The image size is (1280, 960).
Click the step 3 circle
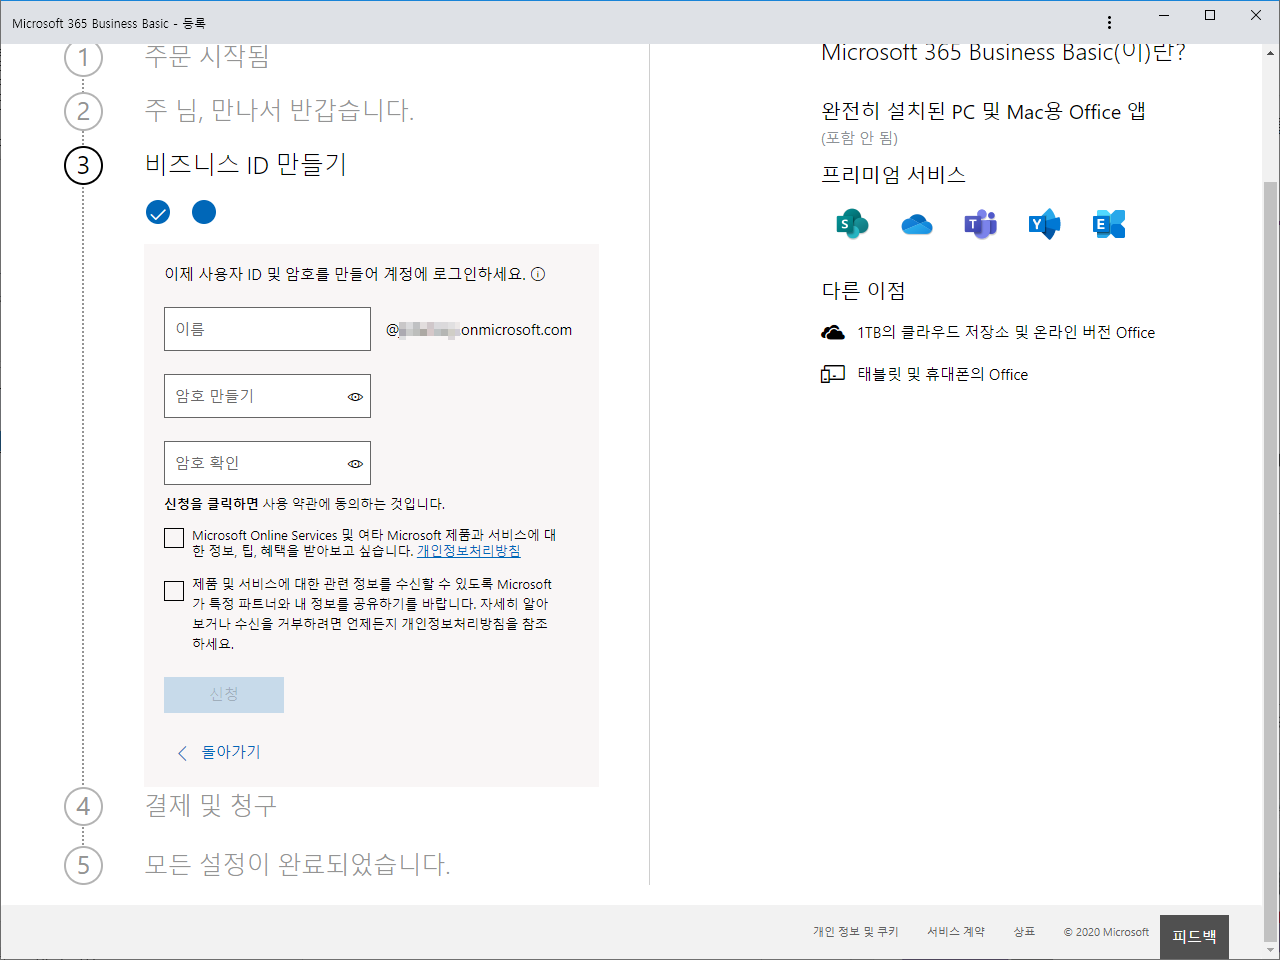click(84, 165)
